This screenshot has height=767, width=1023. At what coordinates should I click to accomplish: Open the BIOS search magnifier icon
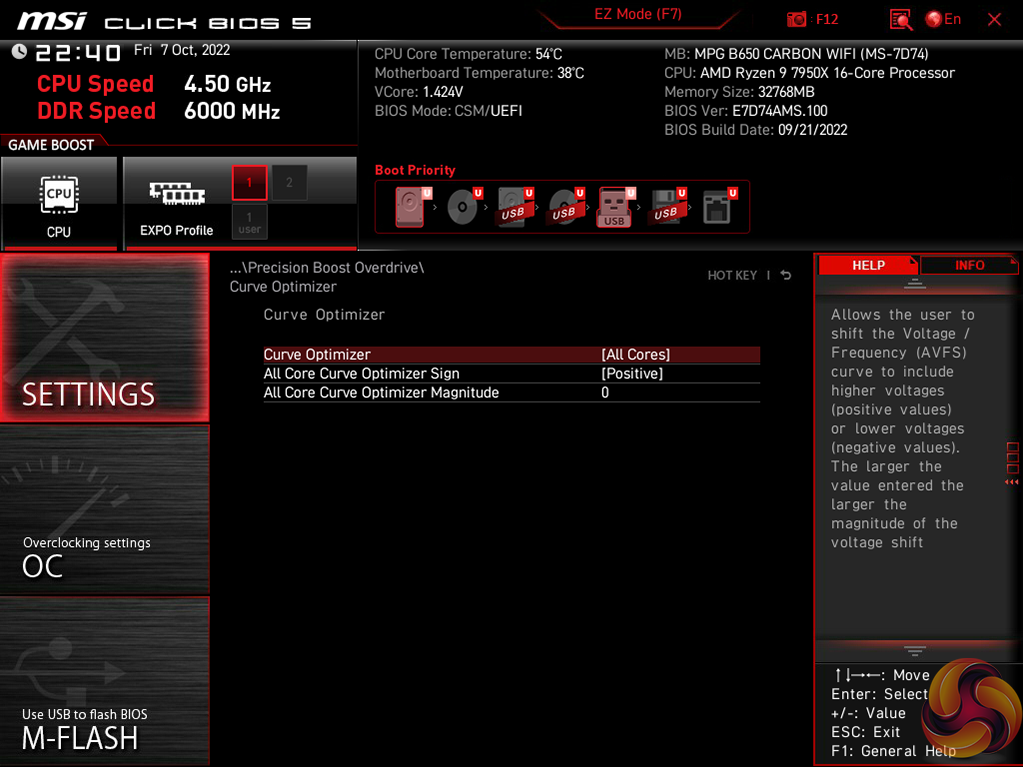900,20
